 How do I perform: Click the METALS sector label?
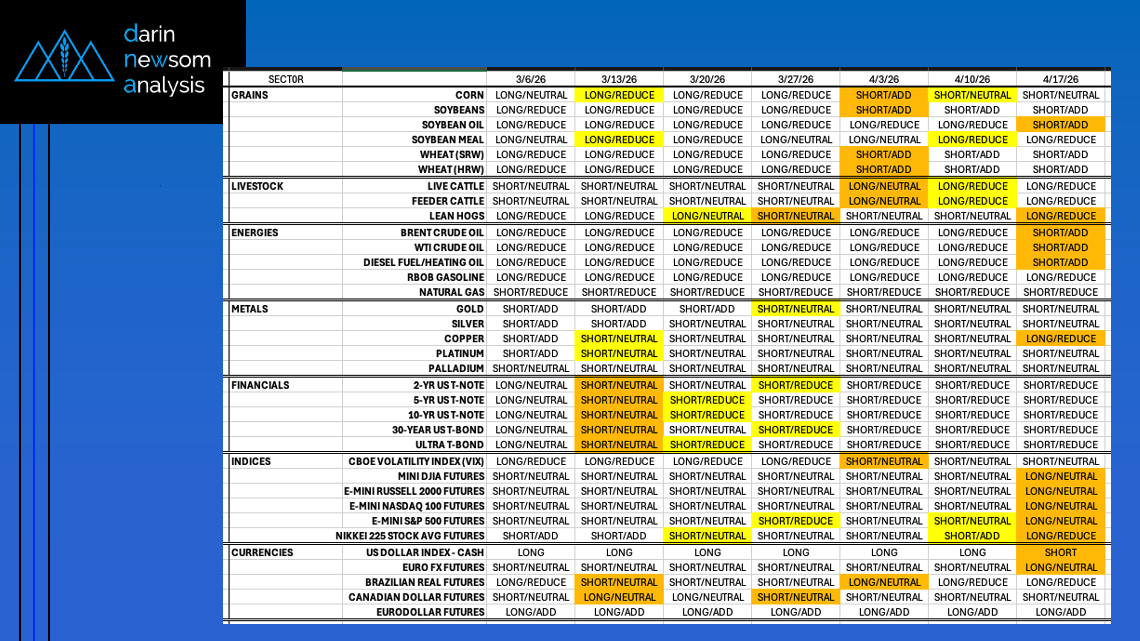click(x=249, y=309)
